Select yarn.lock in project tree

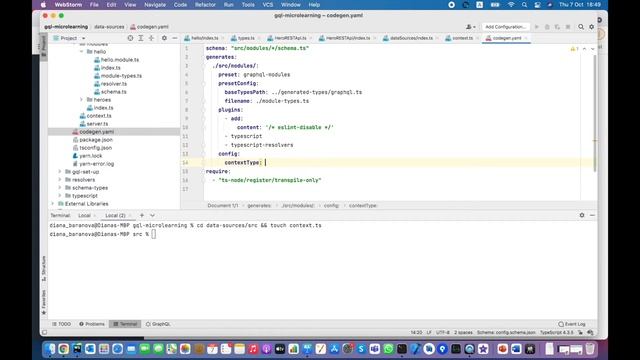(91, 156)
